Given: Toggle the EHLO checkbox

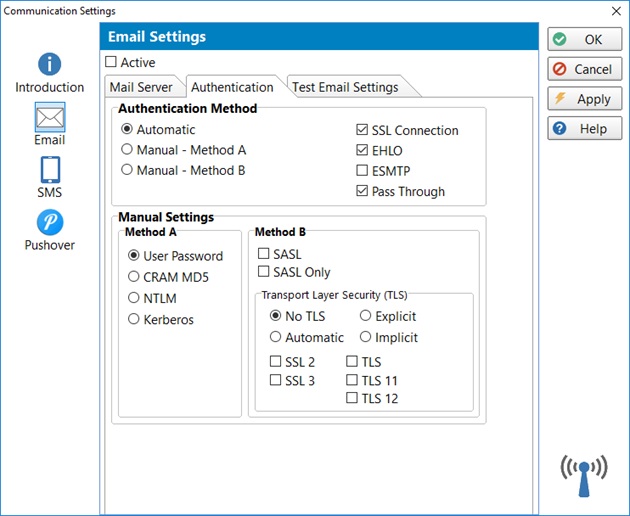Looking at the screenshot, I should click(x=362, y=150).
